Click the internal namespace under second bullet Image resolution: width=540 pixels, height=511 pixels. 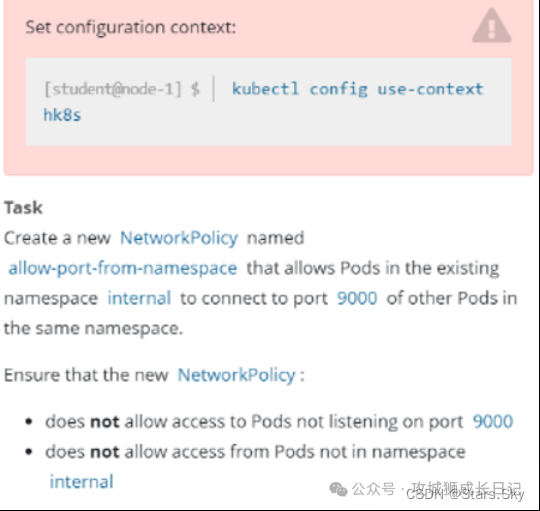[81, 482]
